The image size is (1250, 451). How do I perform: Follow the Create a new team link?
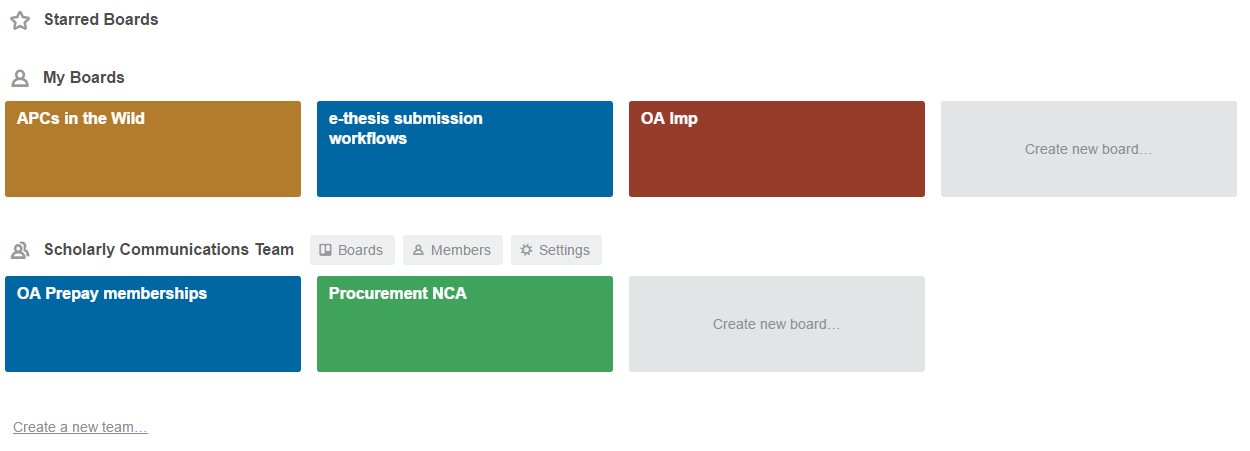pos(80,427)
